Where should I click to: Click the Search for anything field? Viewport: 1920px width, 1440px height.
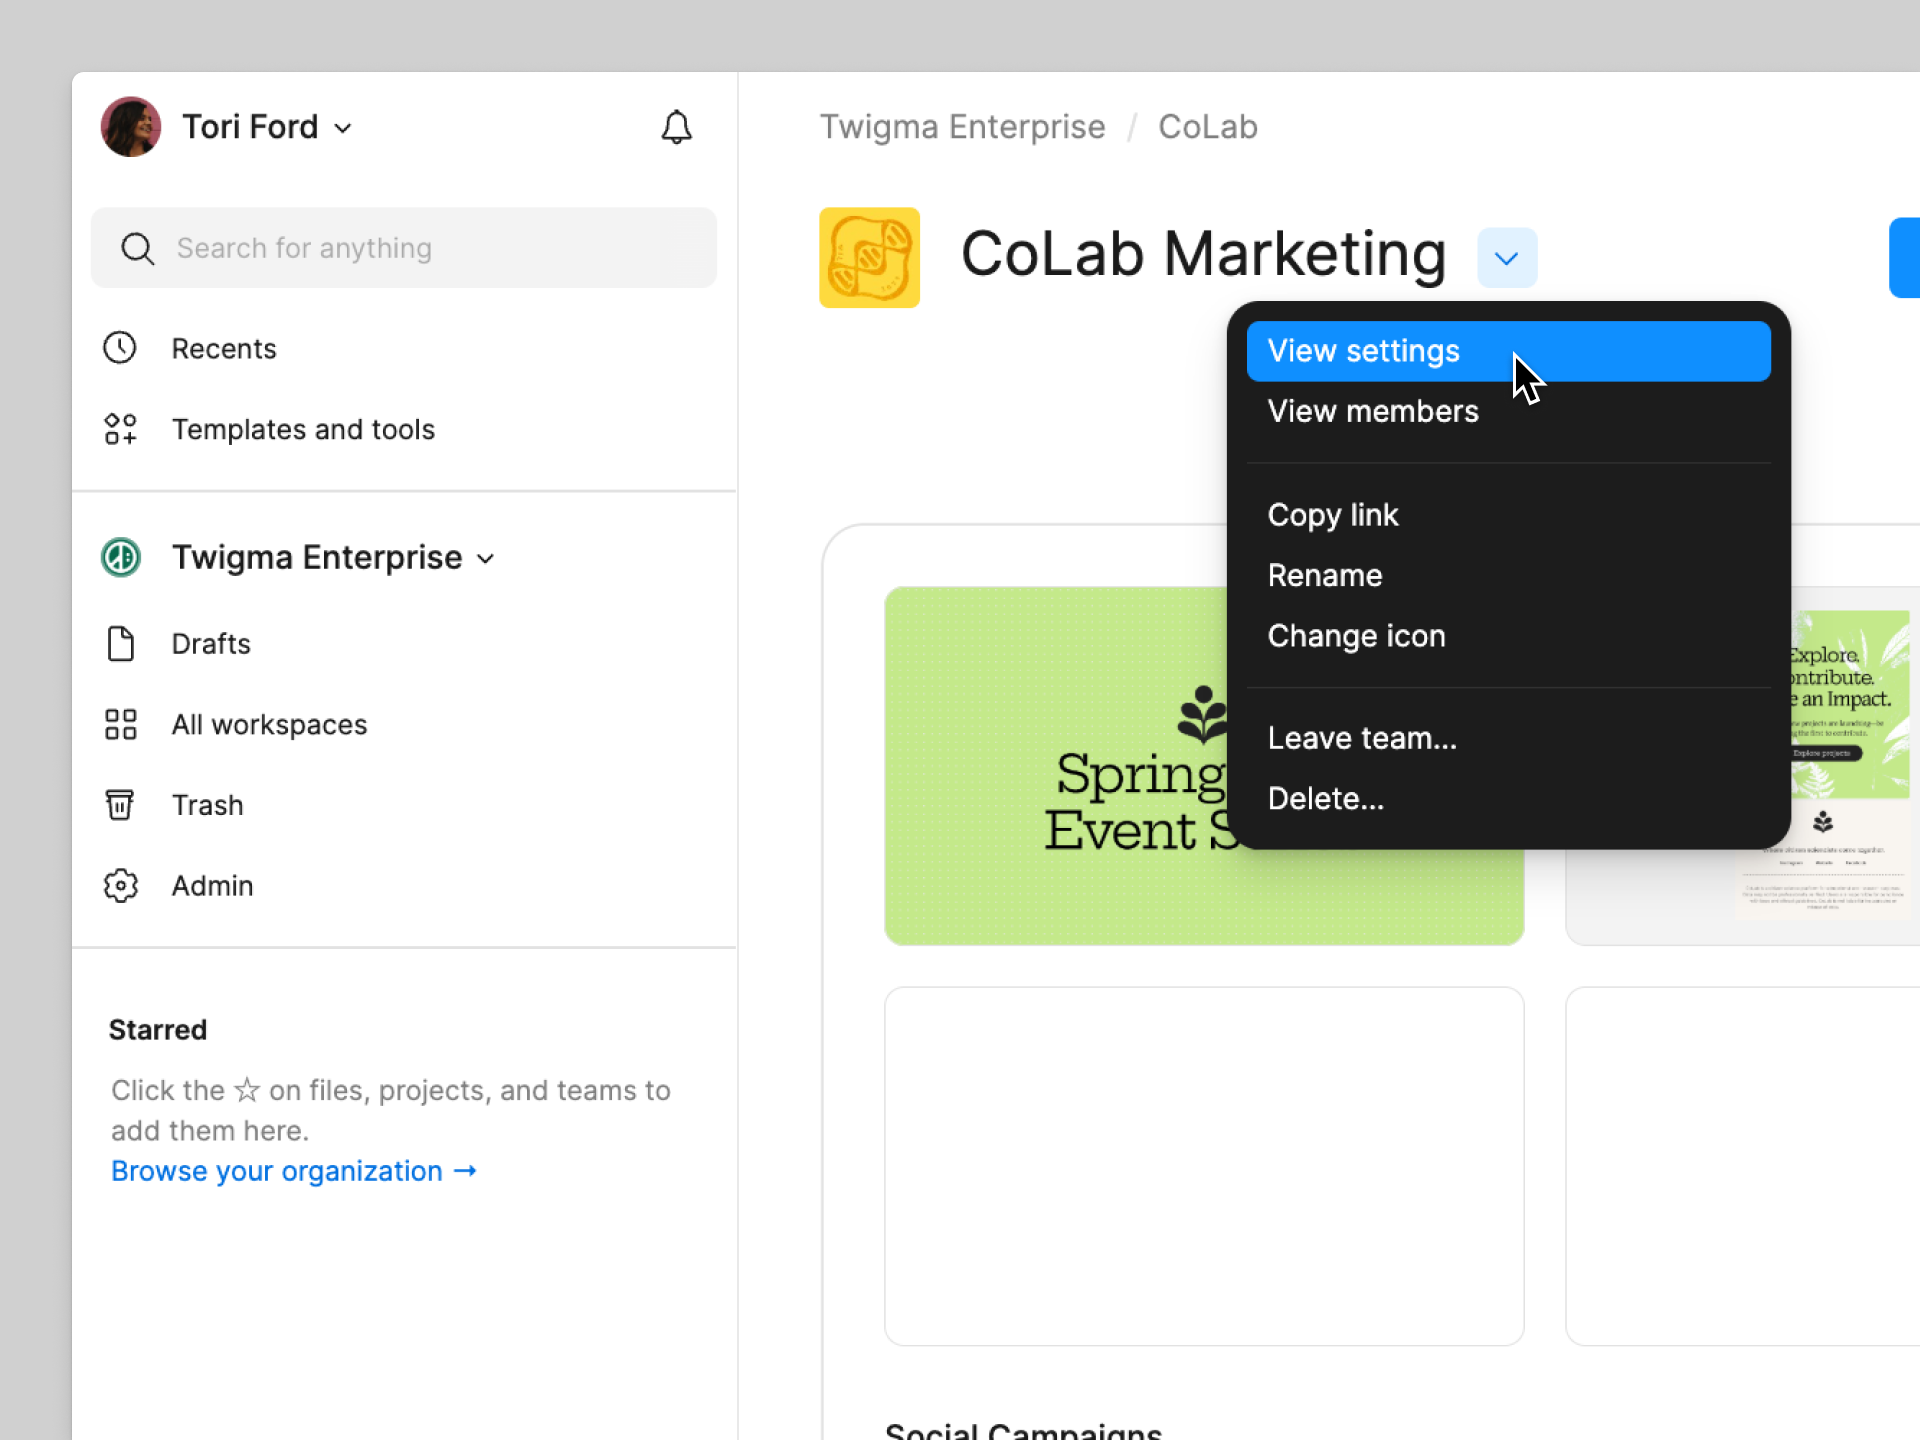(404, 248)
